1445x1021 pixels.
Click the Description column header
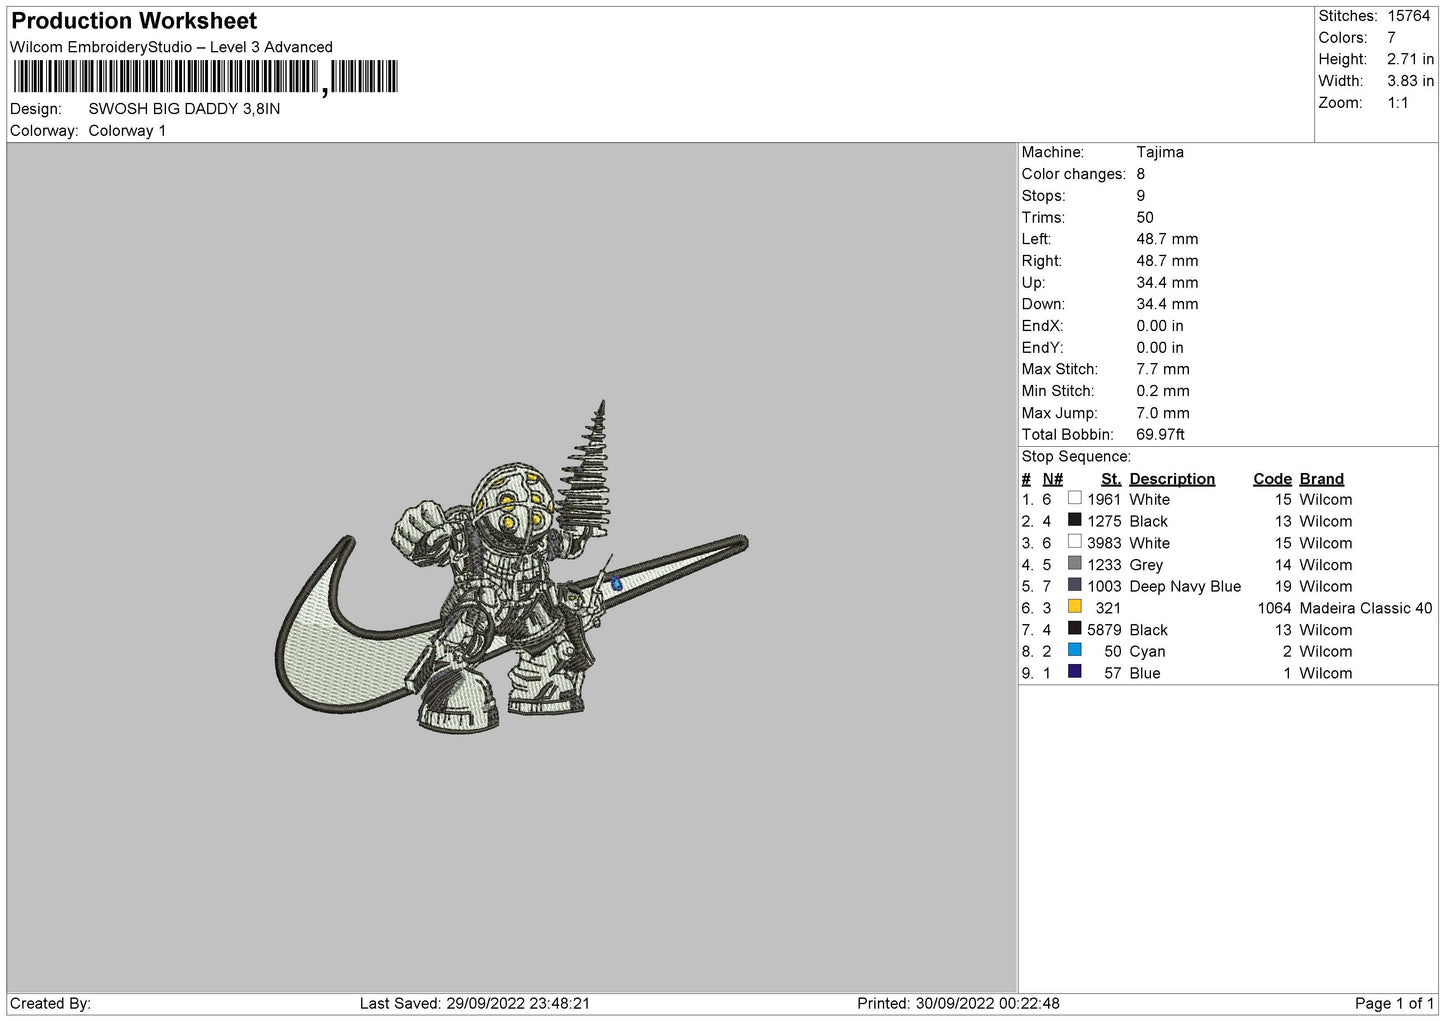(1172, 479)
